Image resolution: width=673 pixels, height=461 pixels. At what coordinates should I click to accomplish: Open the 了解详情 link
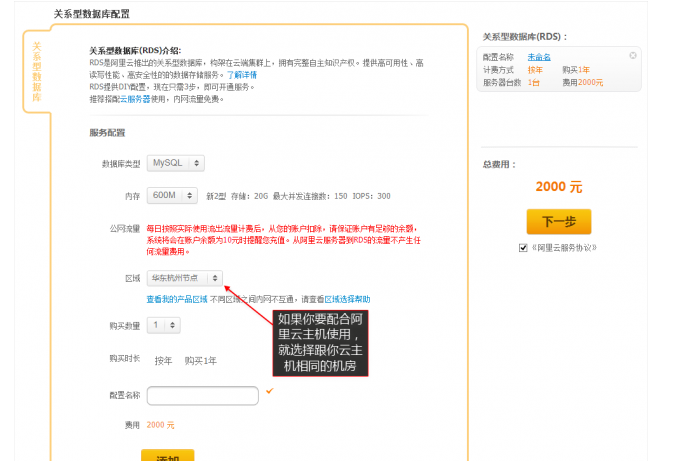pos(242,75)
